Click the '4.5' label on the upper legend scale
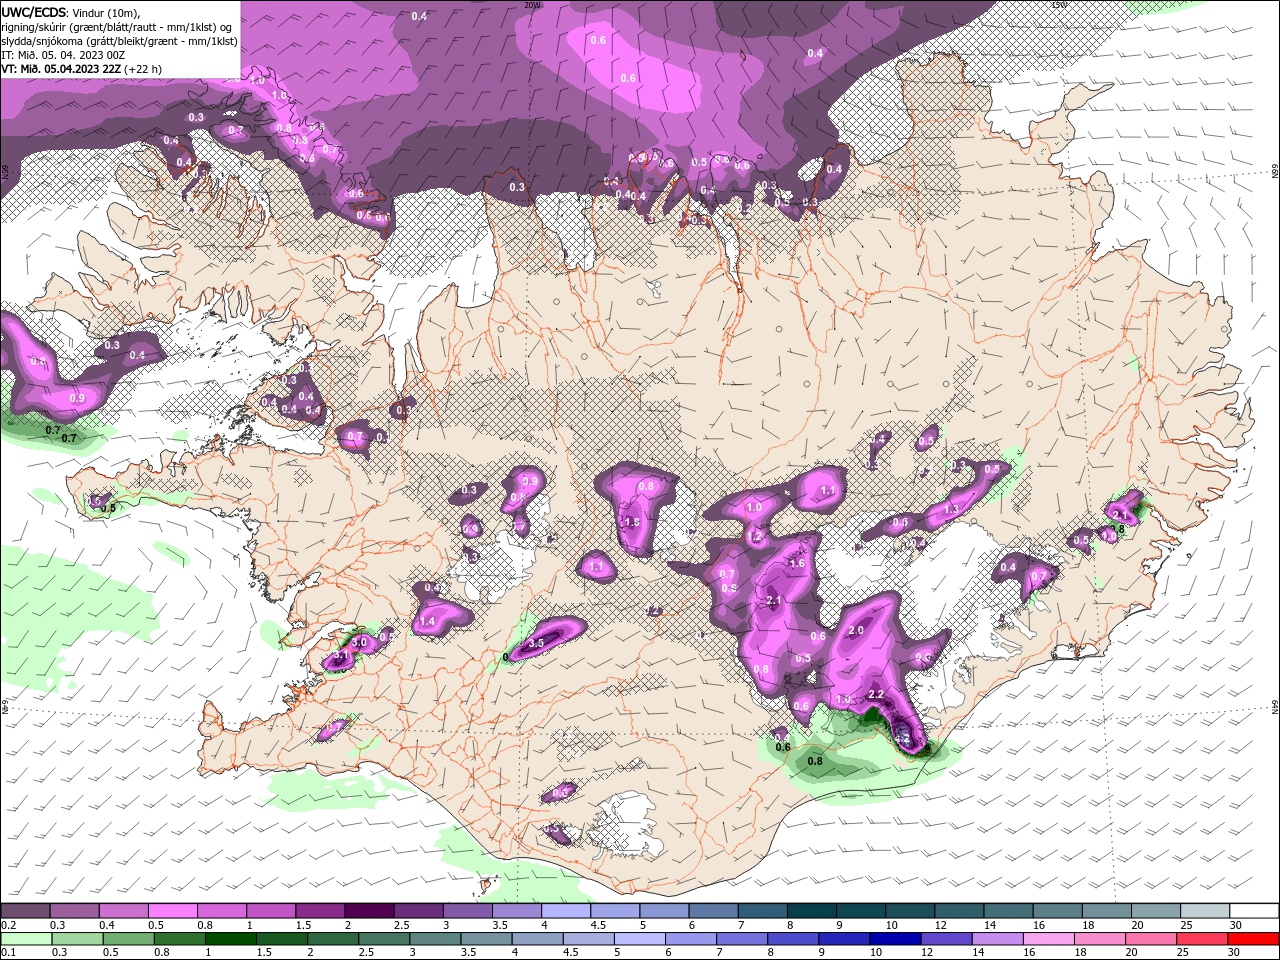 click(x=598, y=925)
